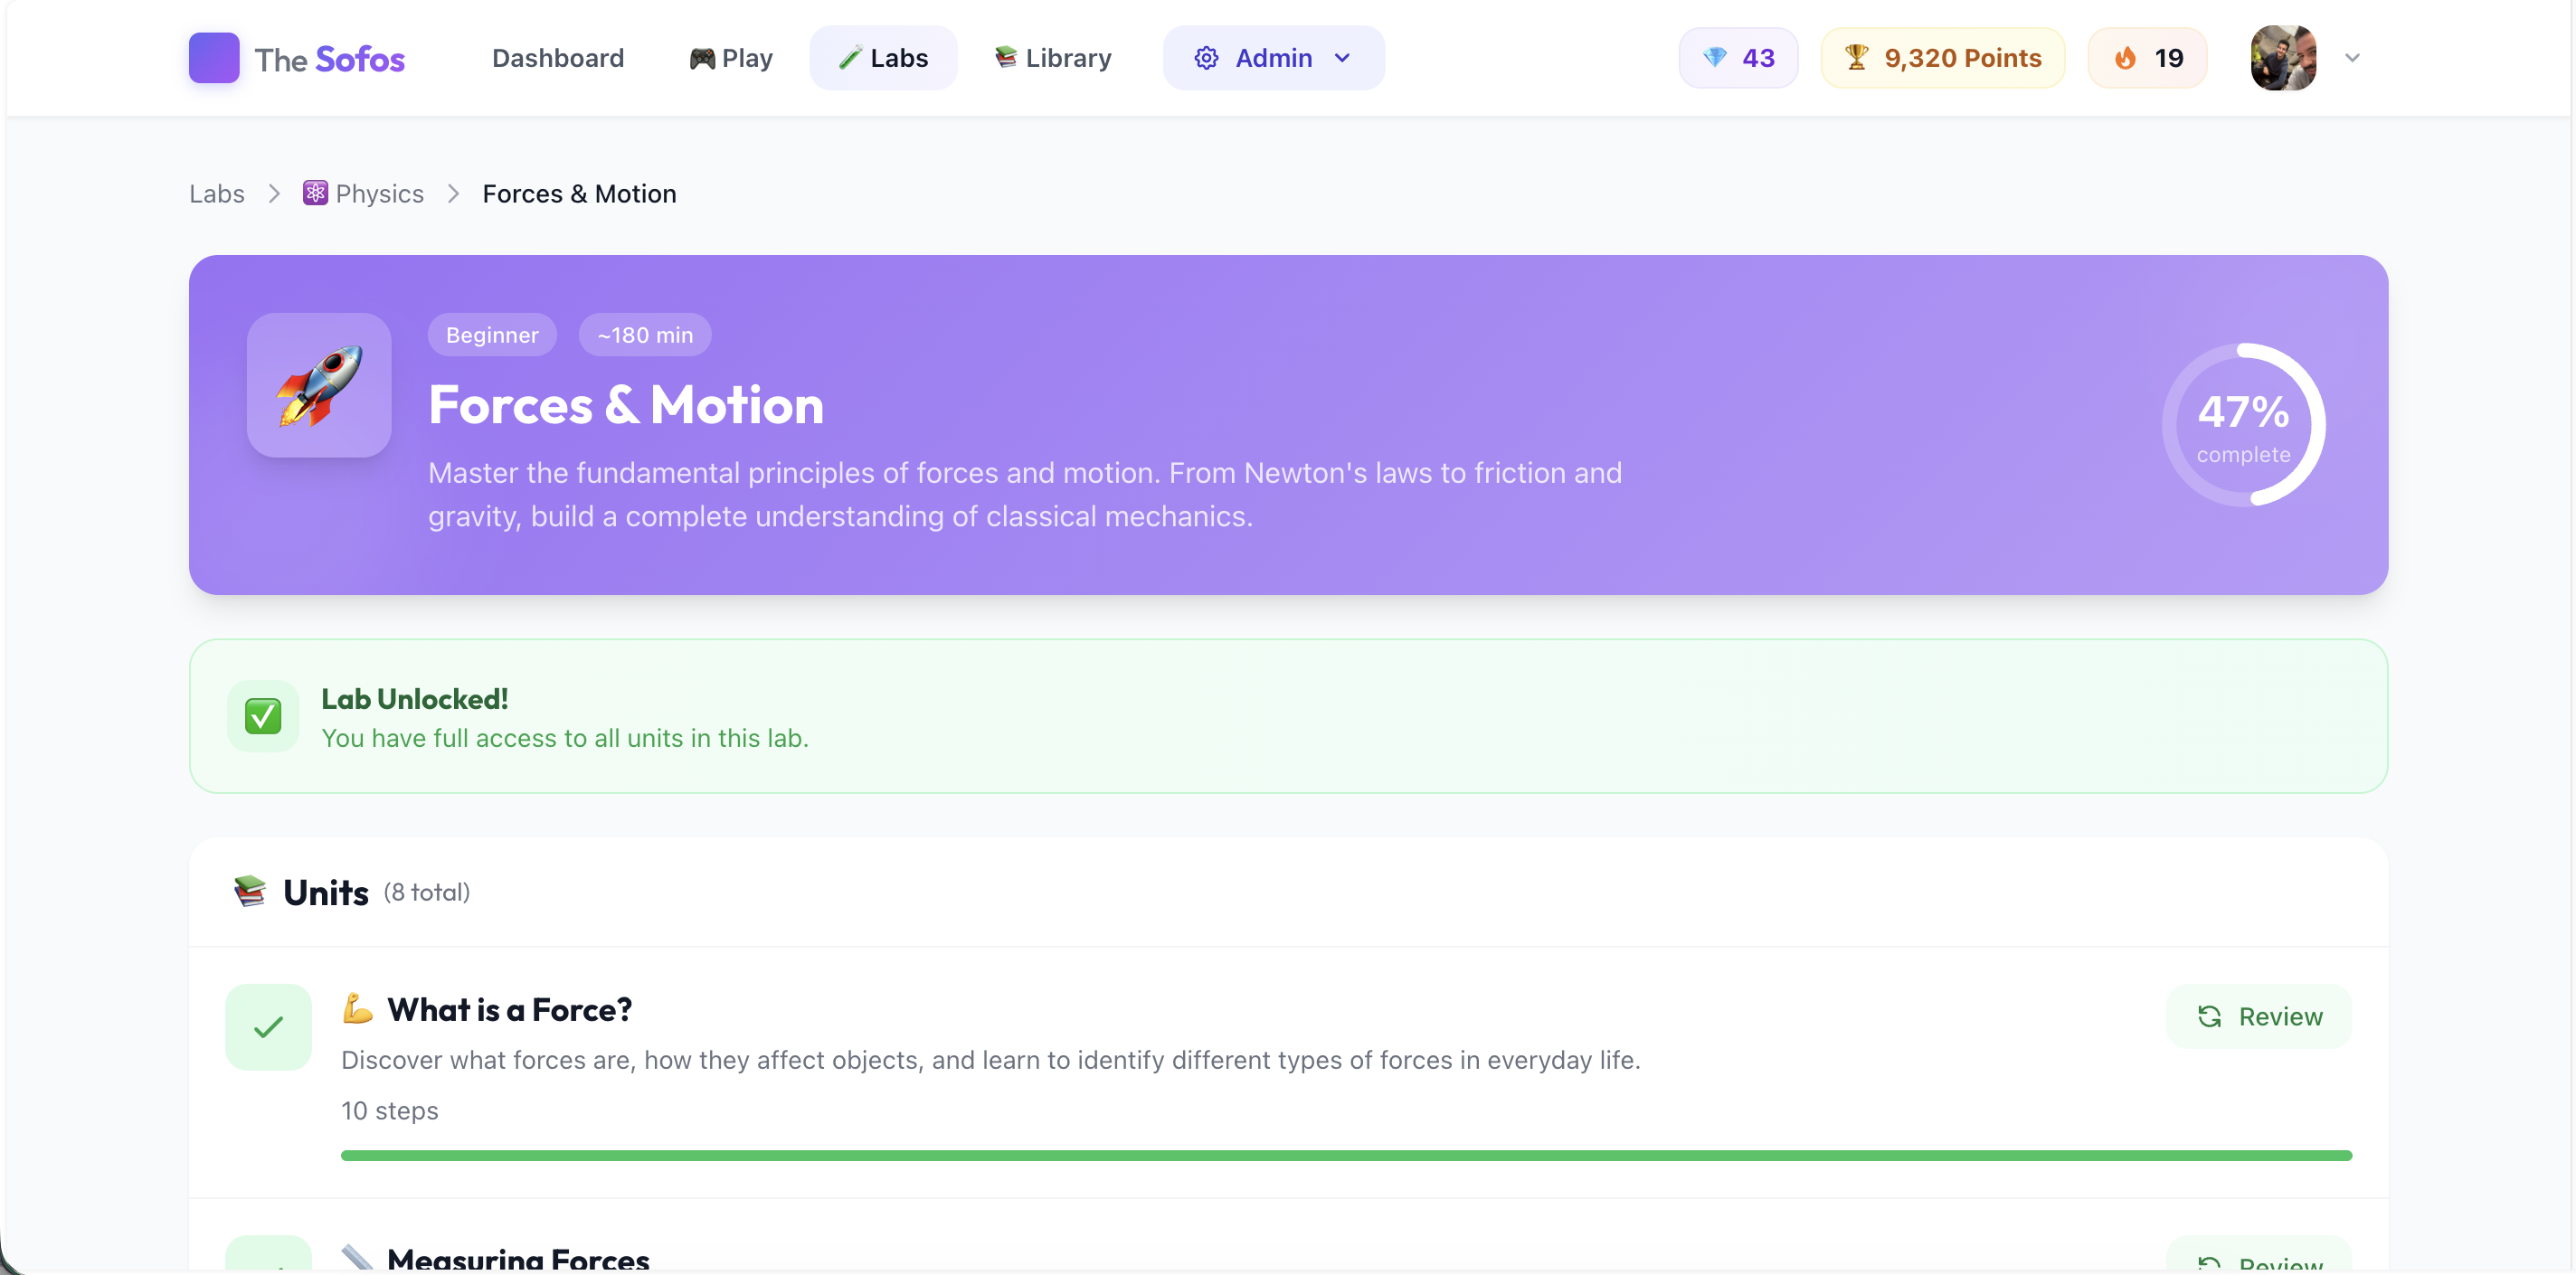Expand the Admin dropdown menu
Image resolution: width=2576 pixels, height=1275 pixels.
point(1342,58)
